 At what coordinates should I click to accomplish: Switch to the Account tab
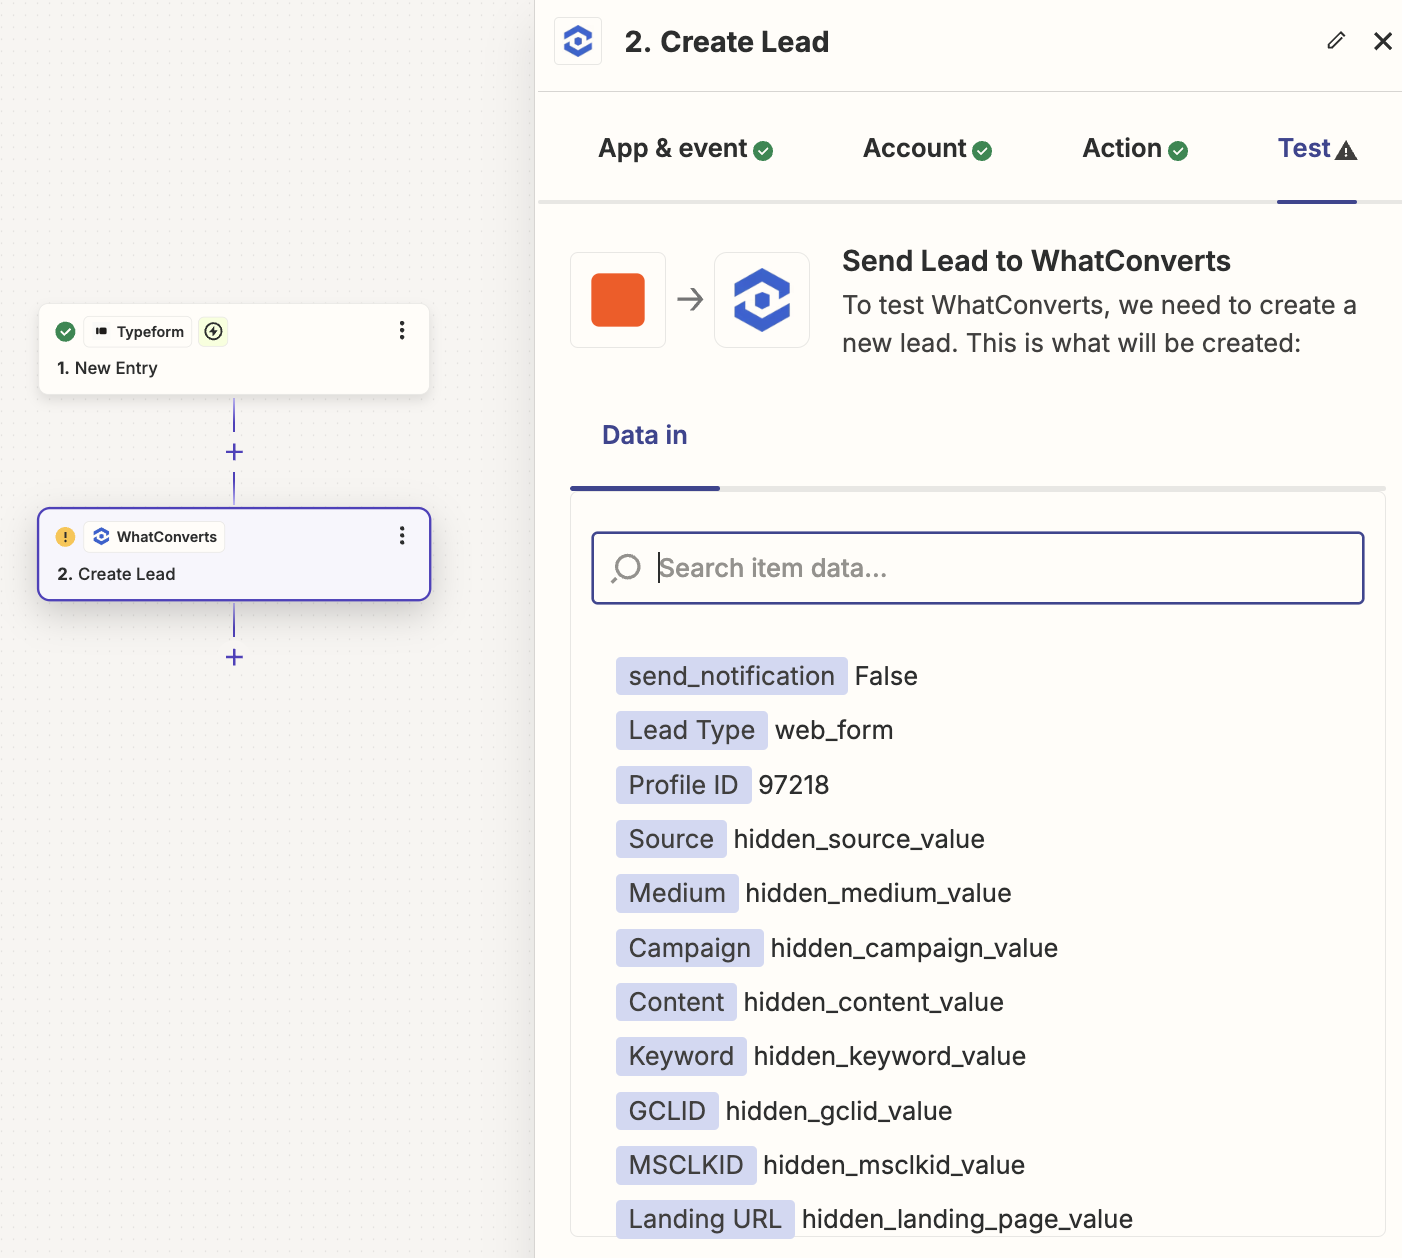927,148
